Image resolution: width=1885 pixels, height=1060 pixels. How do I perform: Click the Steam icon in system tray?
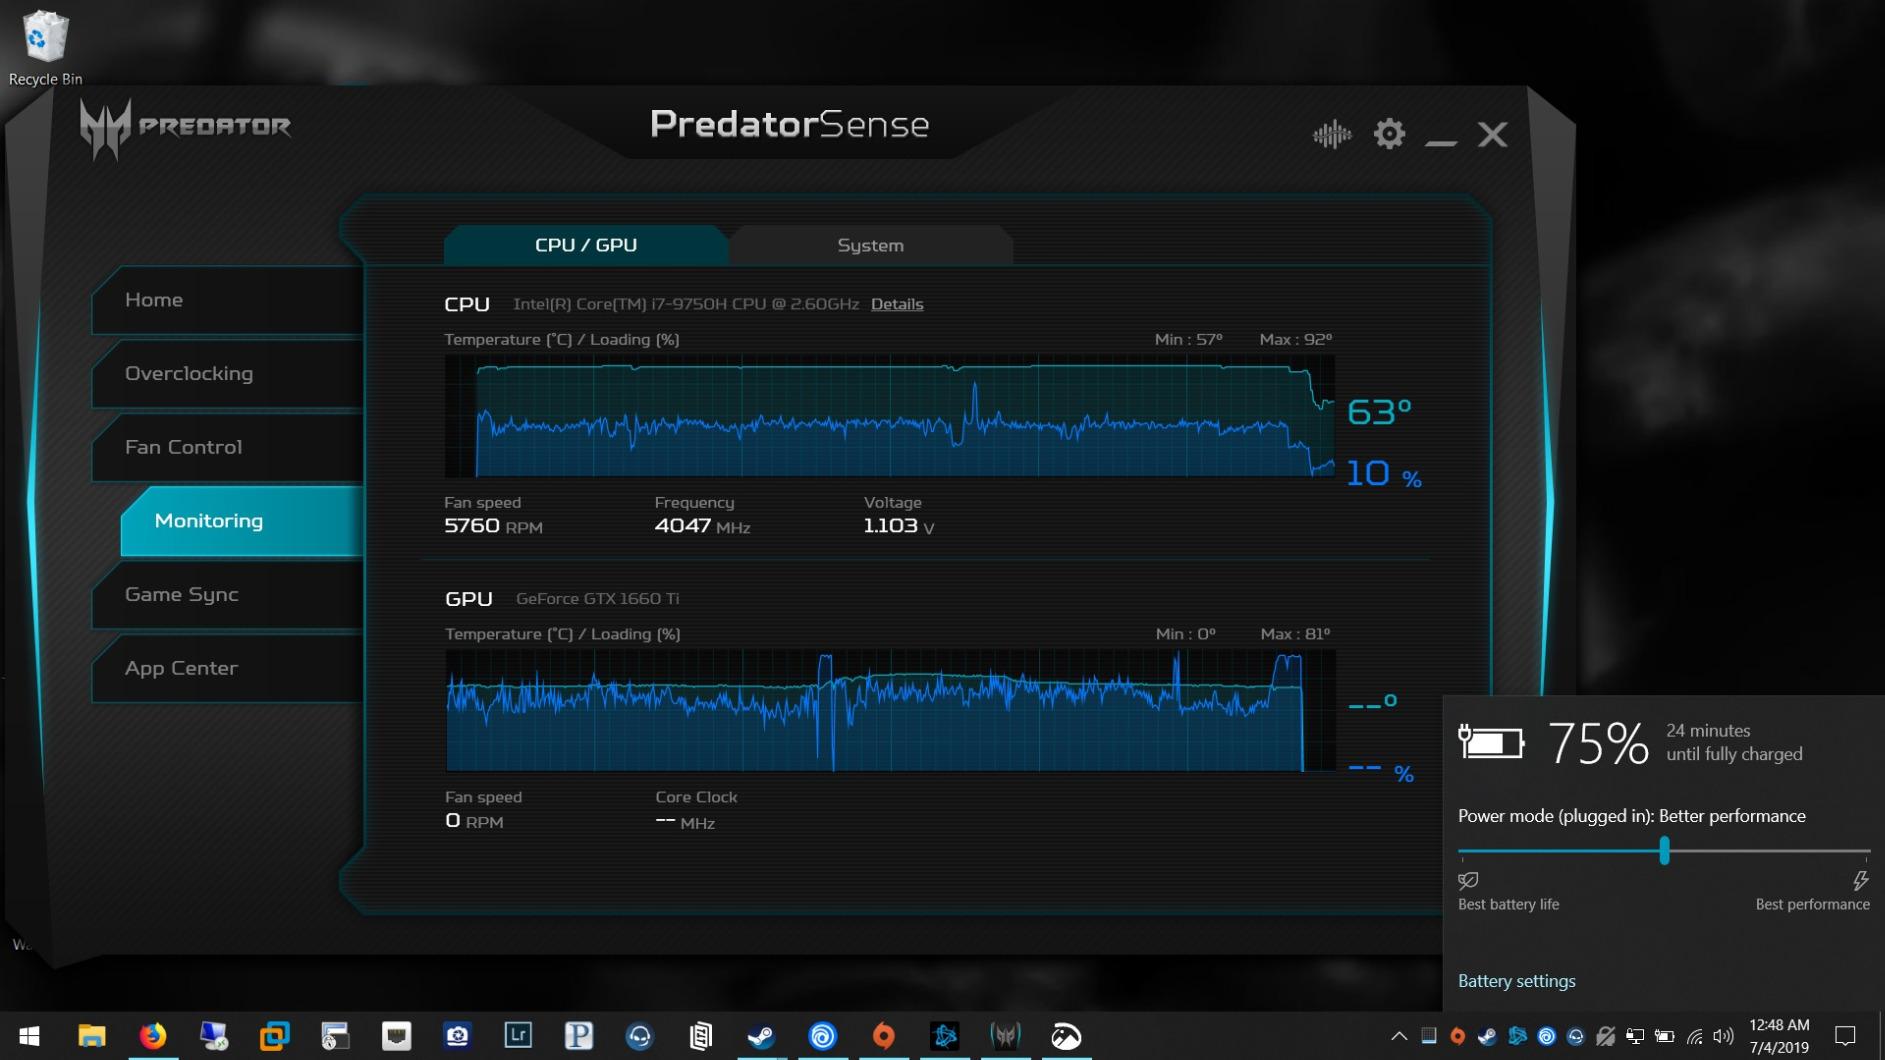(x=1487, y=1036)
